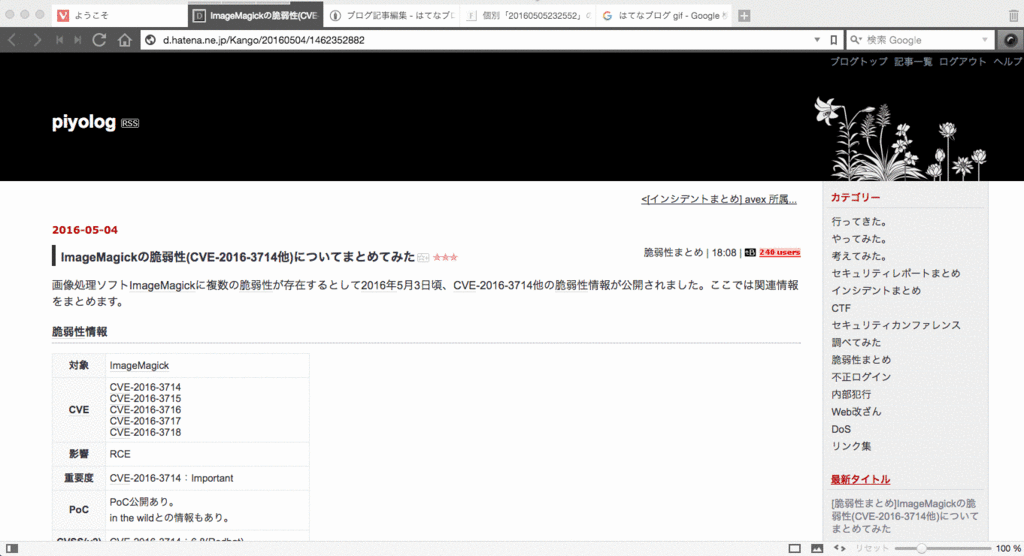Open ヘルプ link in header
This screenshot has width=1024, height=556.
point(1008,61)
